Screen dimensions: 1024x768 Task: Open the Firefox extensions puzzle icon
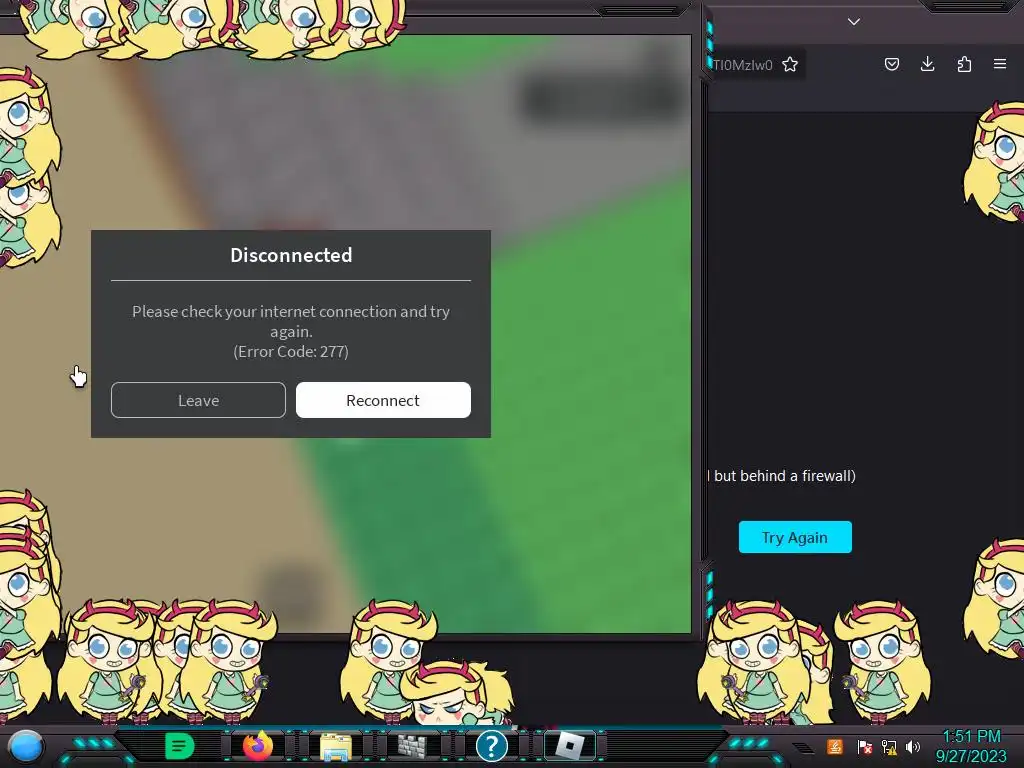[x=964, y=64]
